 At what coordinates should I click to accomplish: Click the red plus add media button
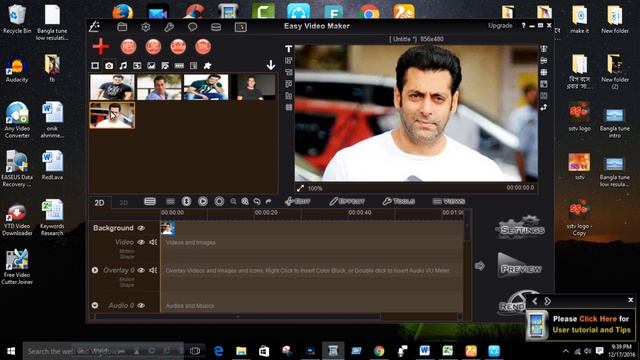pyautogui.click(x=101, y=47)
